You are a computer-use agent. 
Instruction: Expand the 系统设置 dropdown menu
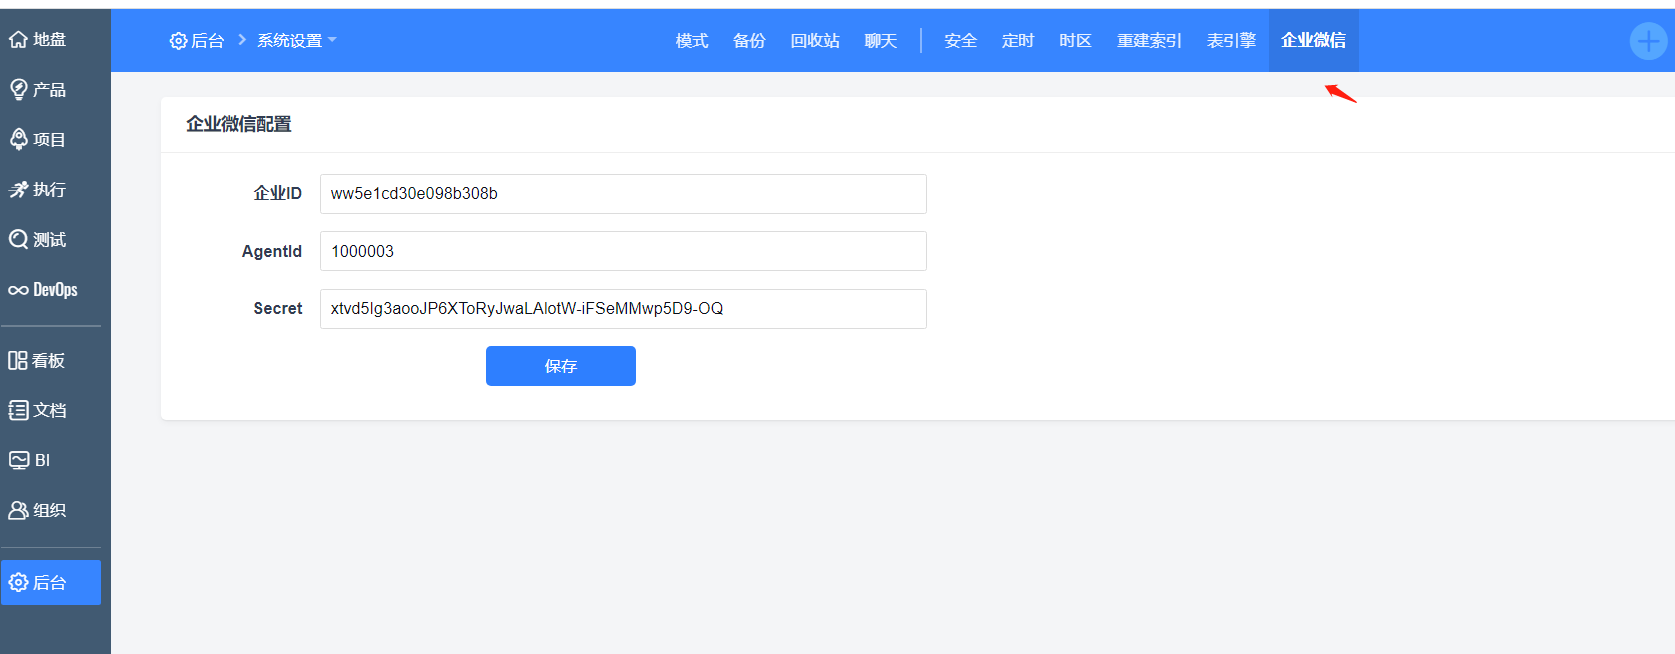click(297, 41)
